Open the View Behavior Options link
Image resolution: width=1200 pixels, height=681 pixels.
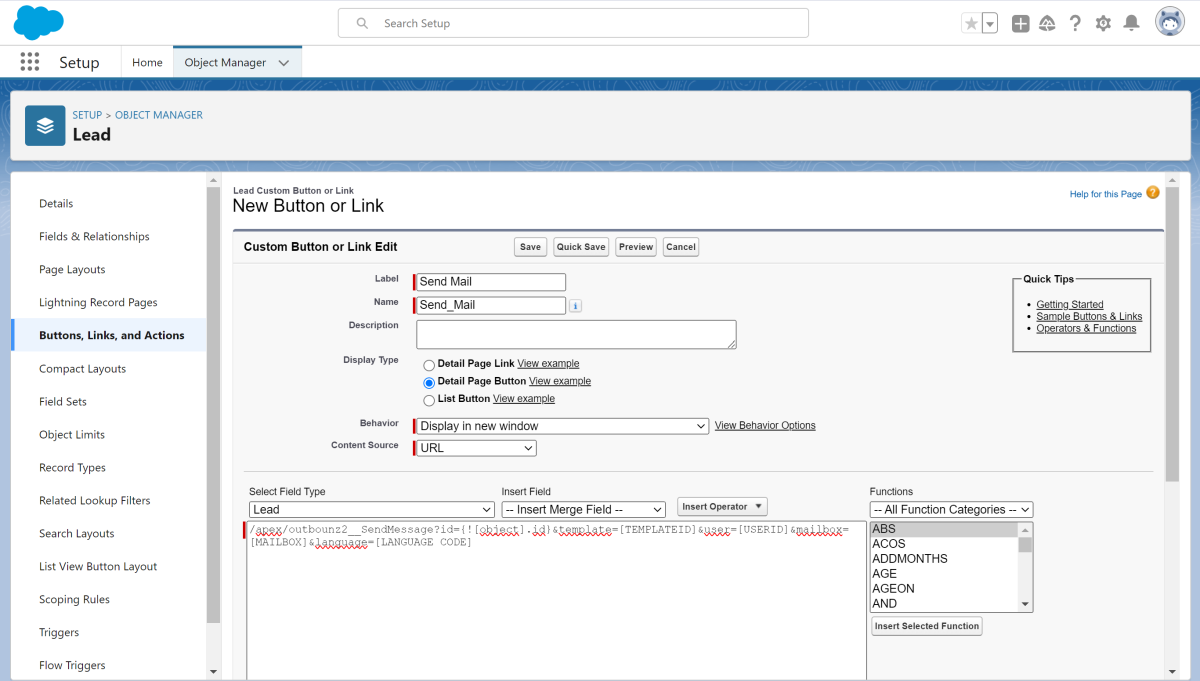point(765,426)
